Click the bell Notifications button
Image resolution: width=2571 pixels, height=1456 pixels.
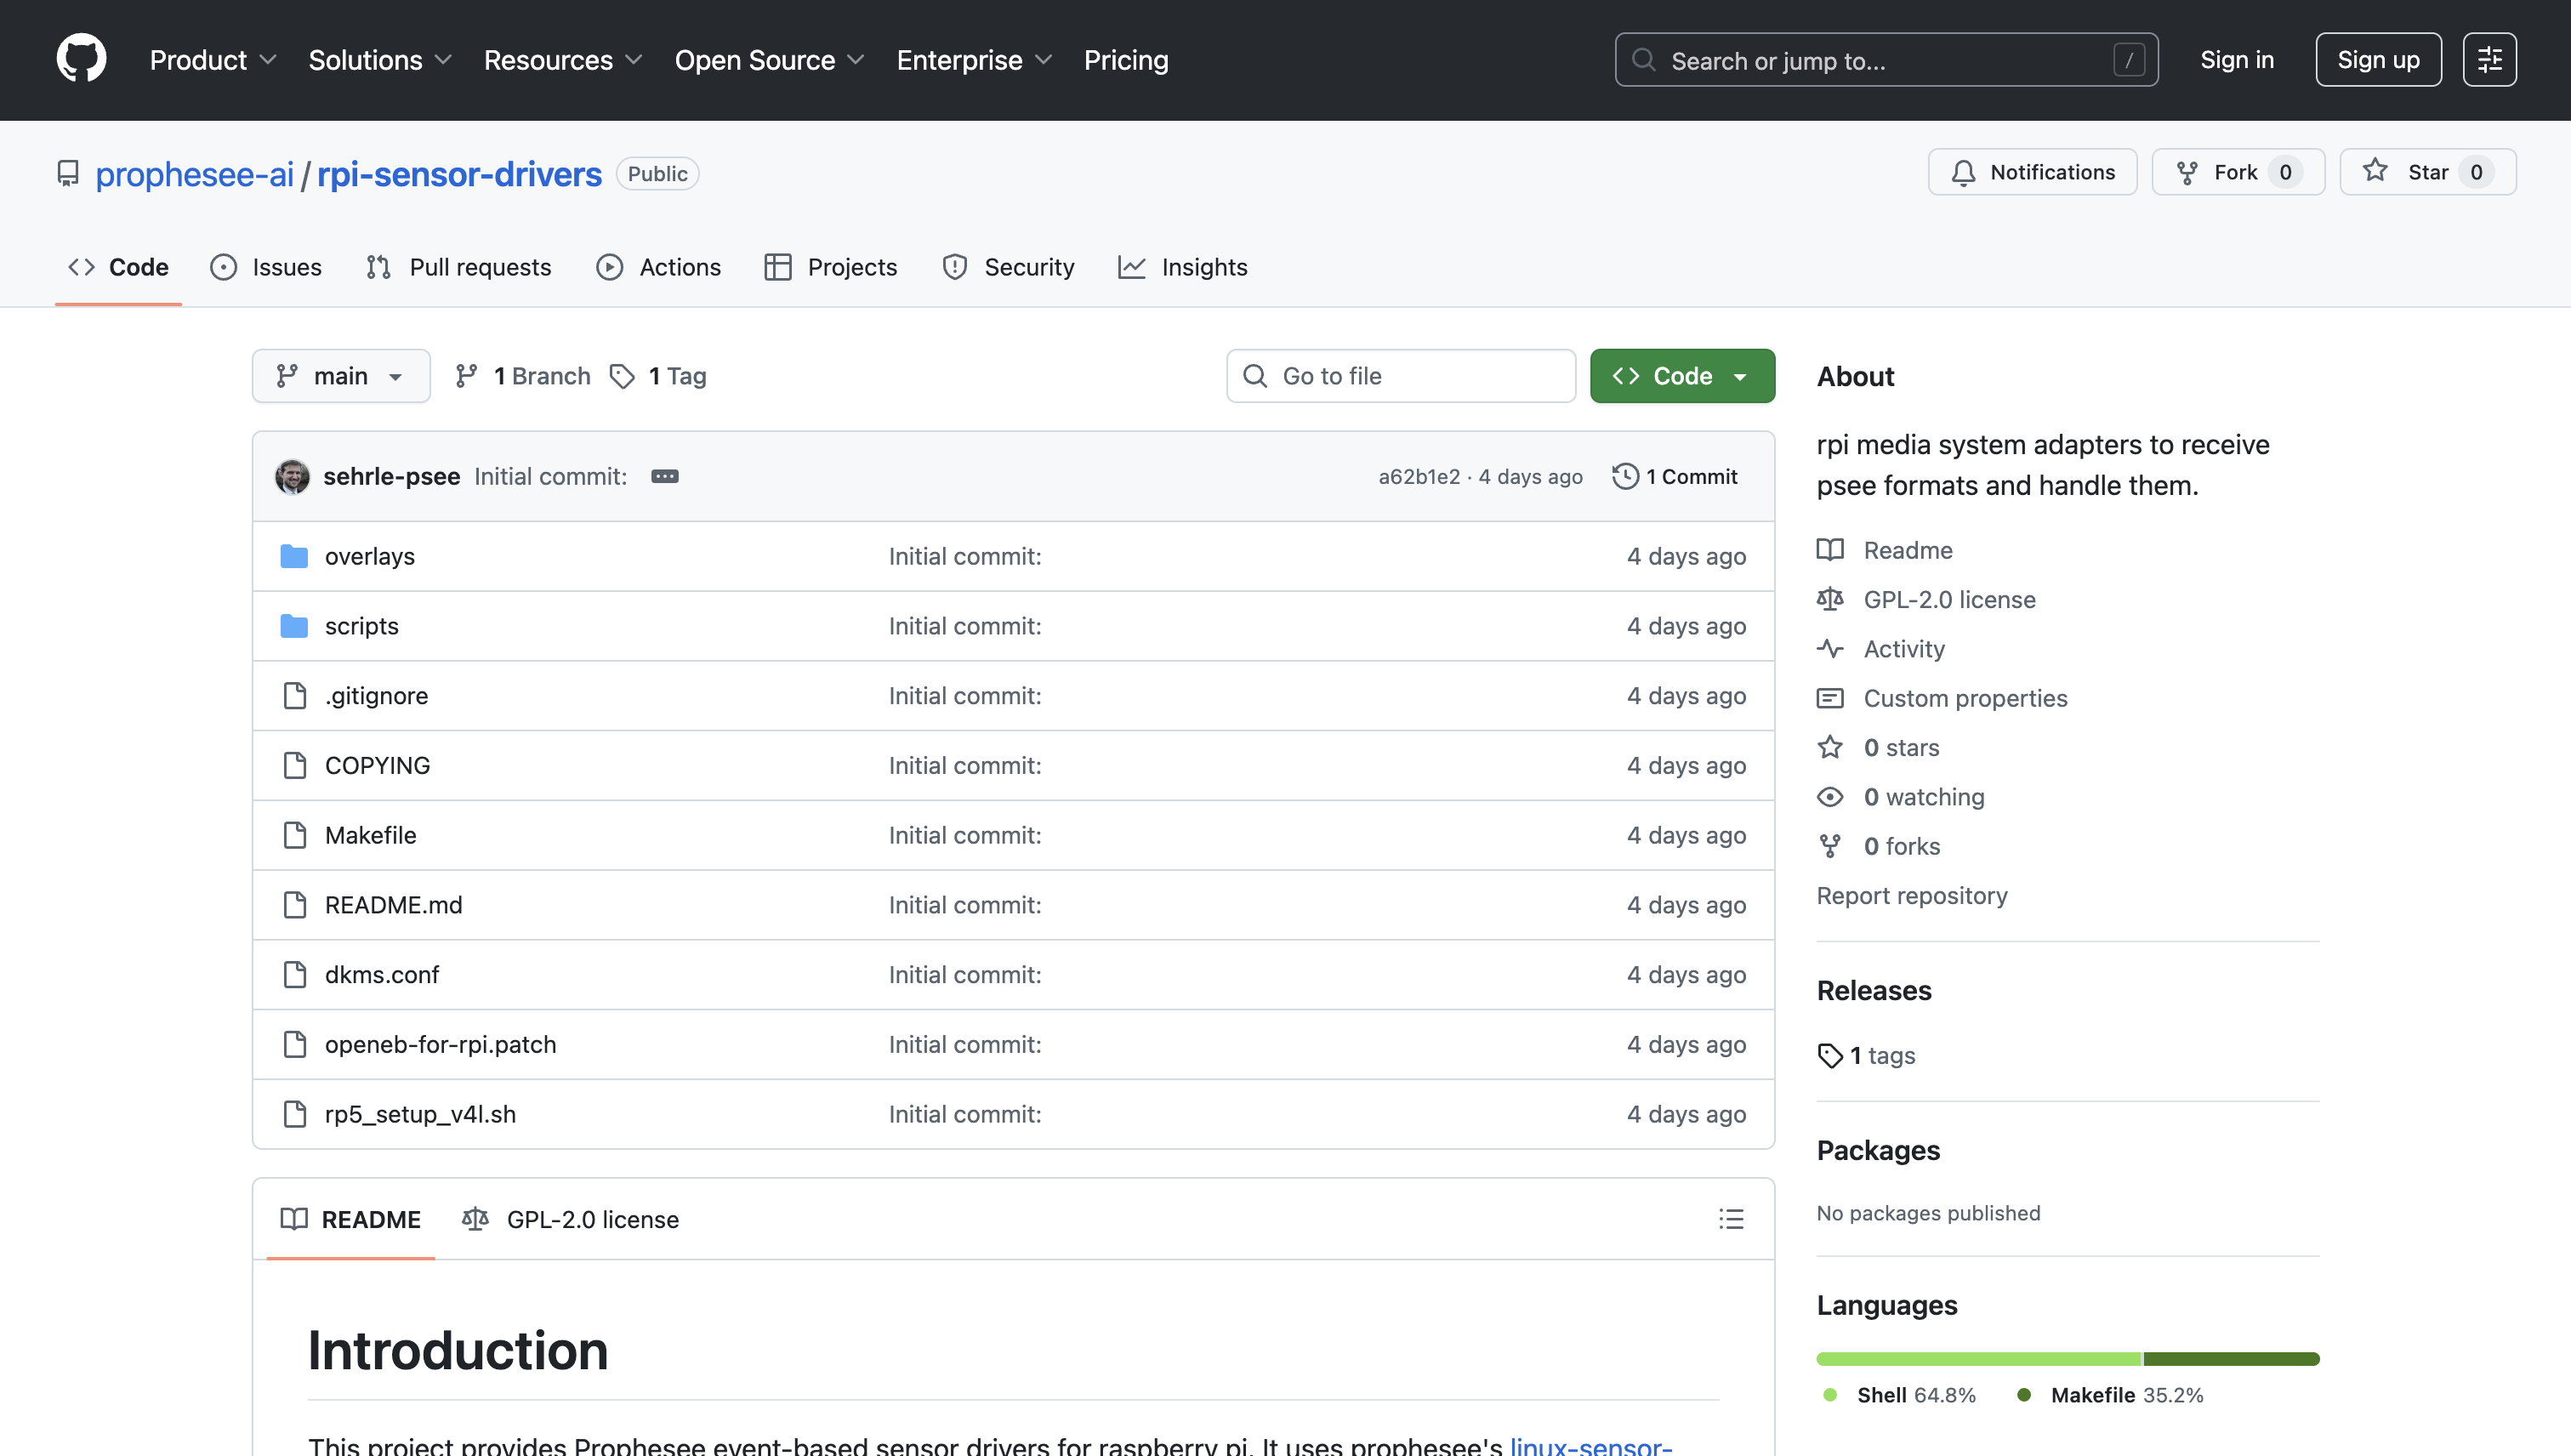tap(2032, 172)
